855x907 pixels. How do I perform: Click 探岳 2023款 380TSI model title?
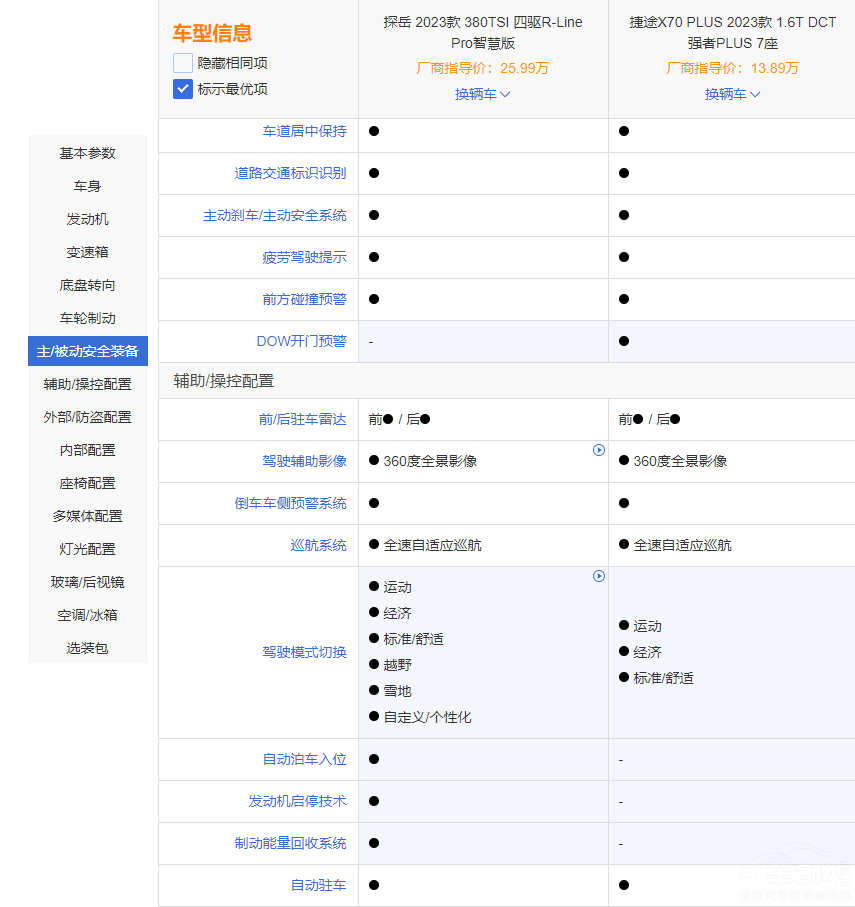tap(483, 32)
